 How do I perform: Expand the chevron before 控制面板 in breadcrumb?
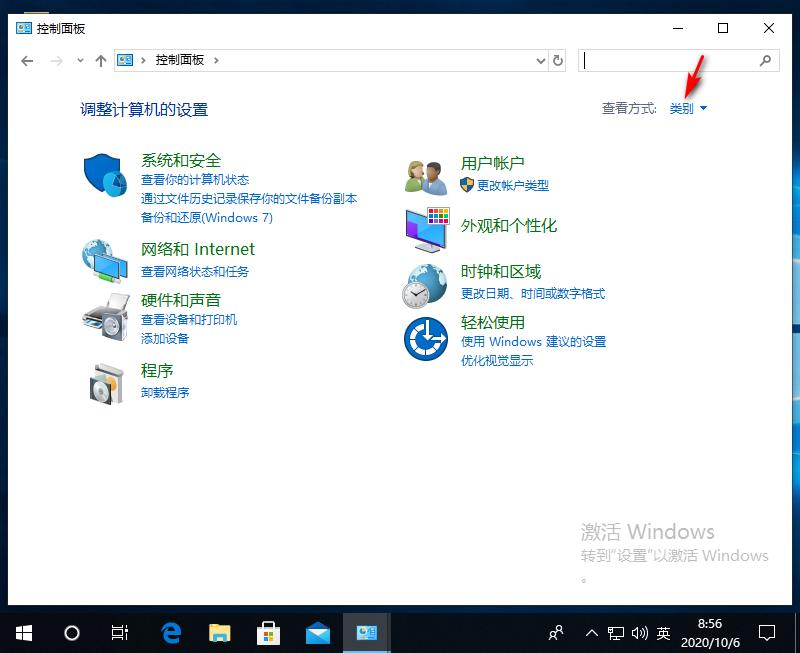[143, 61]
